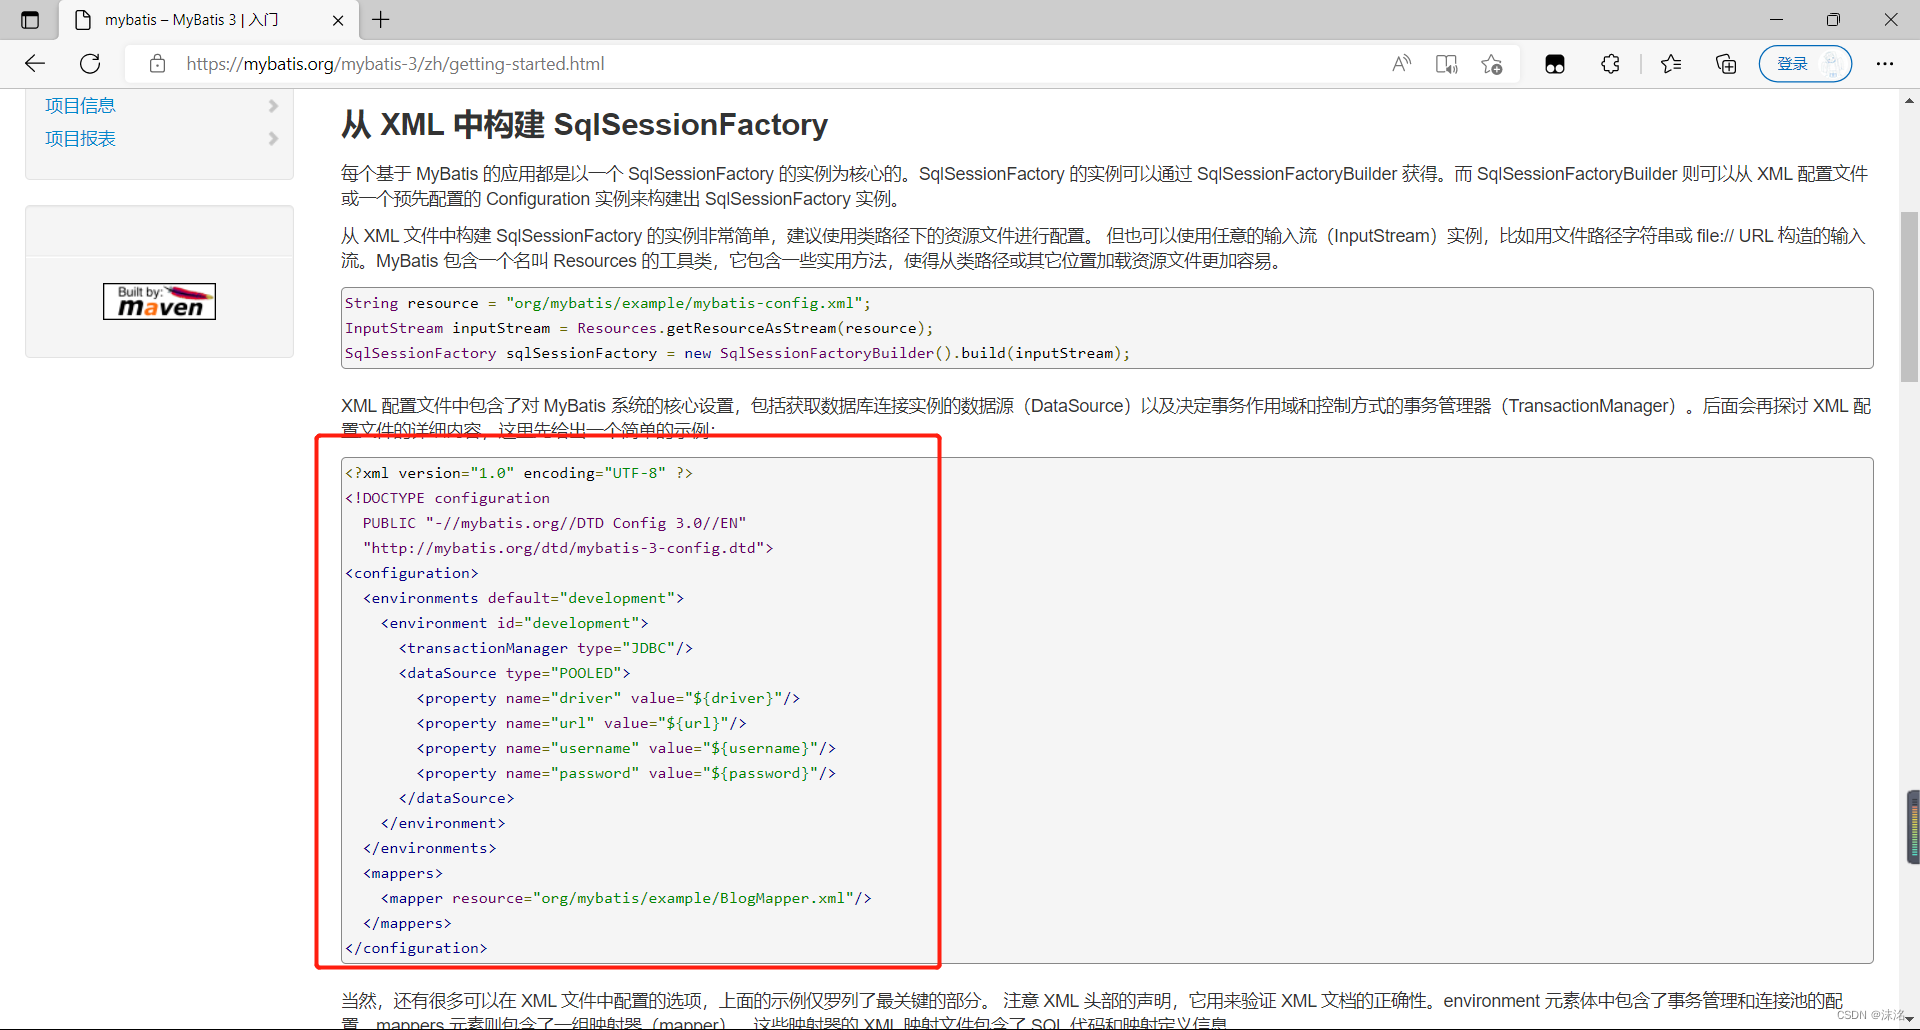1920x1030 pixels.
Task: Click the property name="password" line
Action: point(627,773)
